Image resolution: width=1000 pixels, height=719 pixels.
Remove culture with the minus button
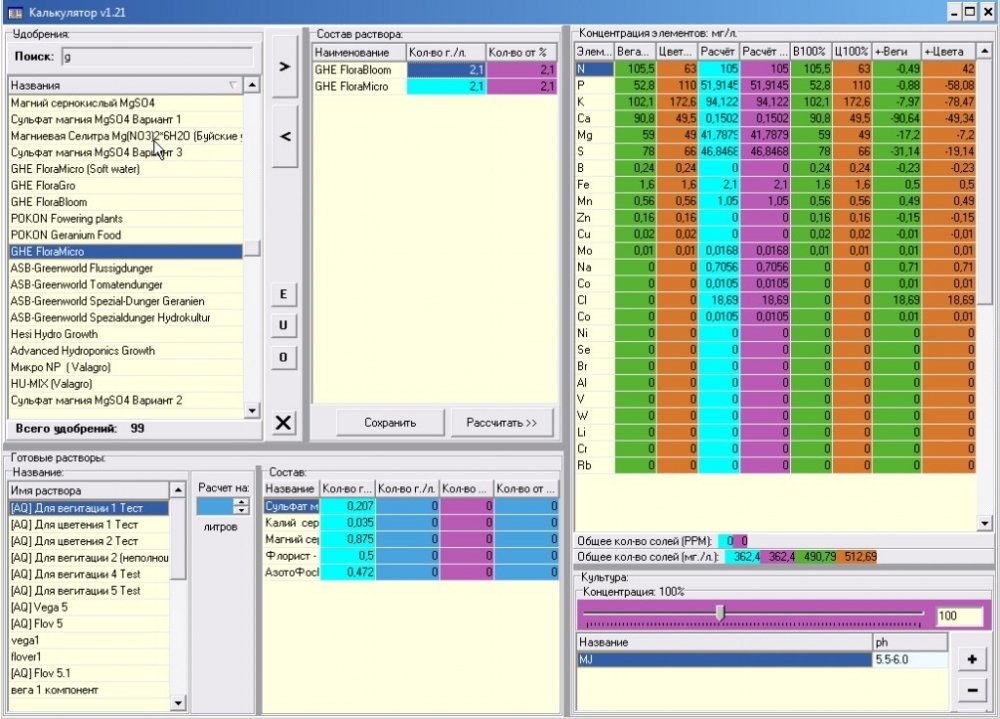[972, 690]
